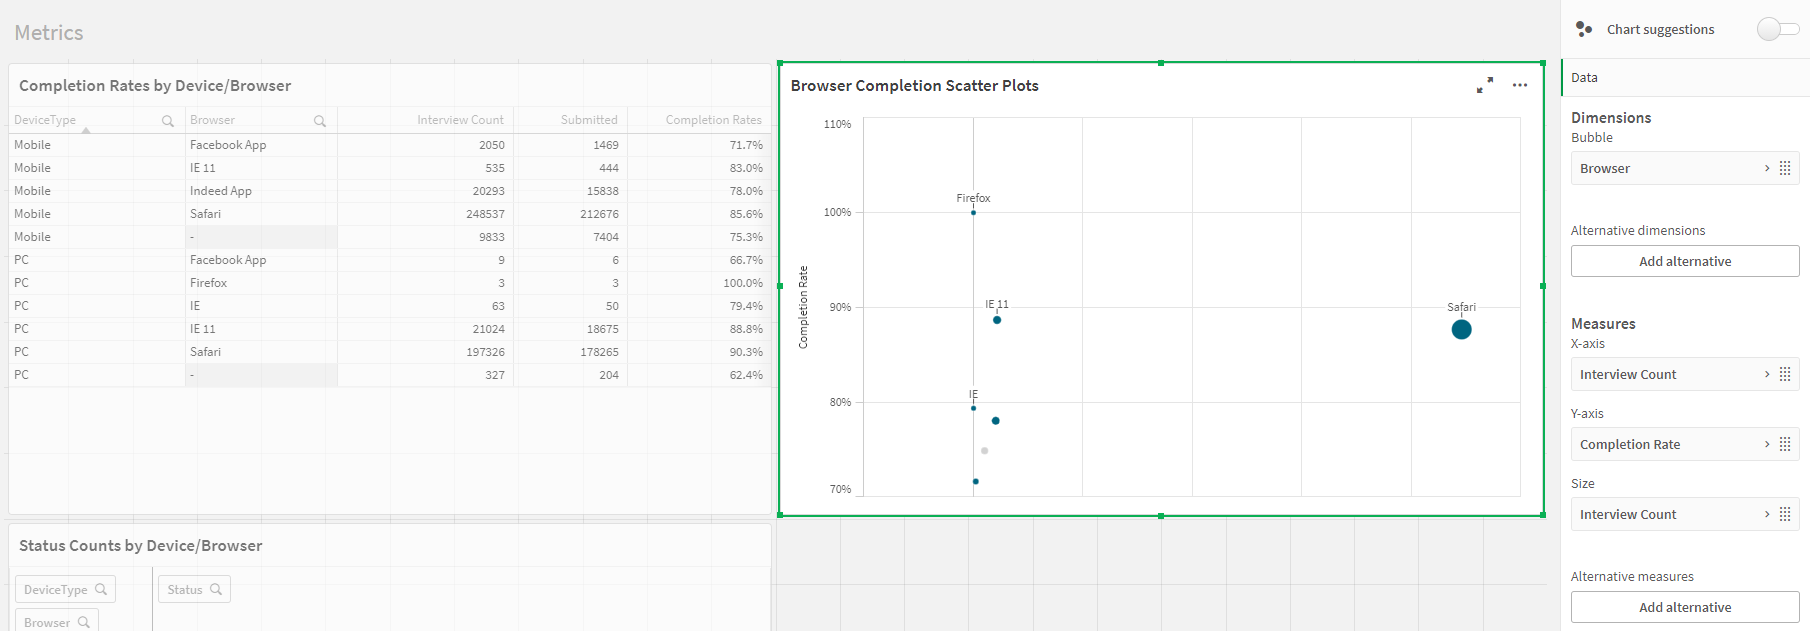1810x631 pixels.
Task: Click grid handle icon for X-axis Interview Count
Action: (x=1785, y=374)
